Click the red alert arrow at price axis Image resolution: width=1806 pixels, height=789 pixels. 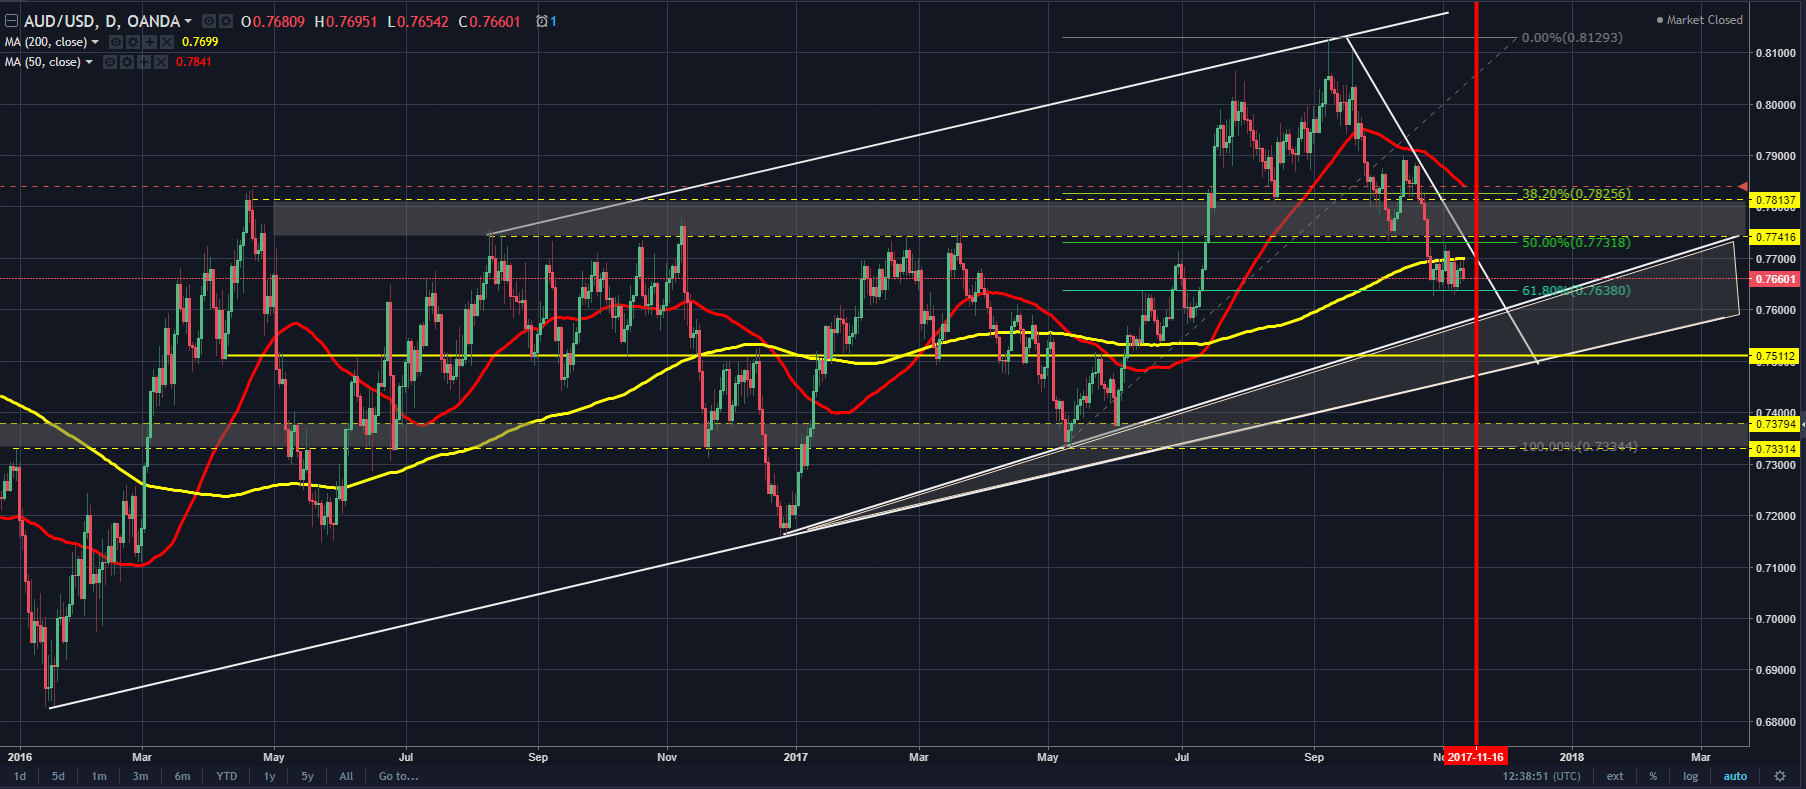[1744, 186]
